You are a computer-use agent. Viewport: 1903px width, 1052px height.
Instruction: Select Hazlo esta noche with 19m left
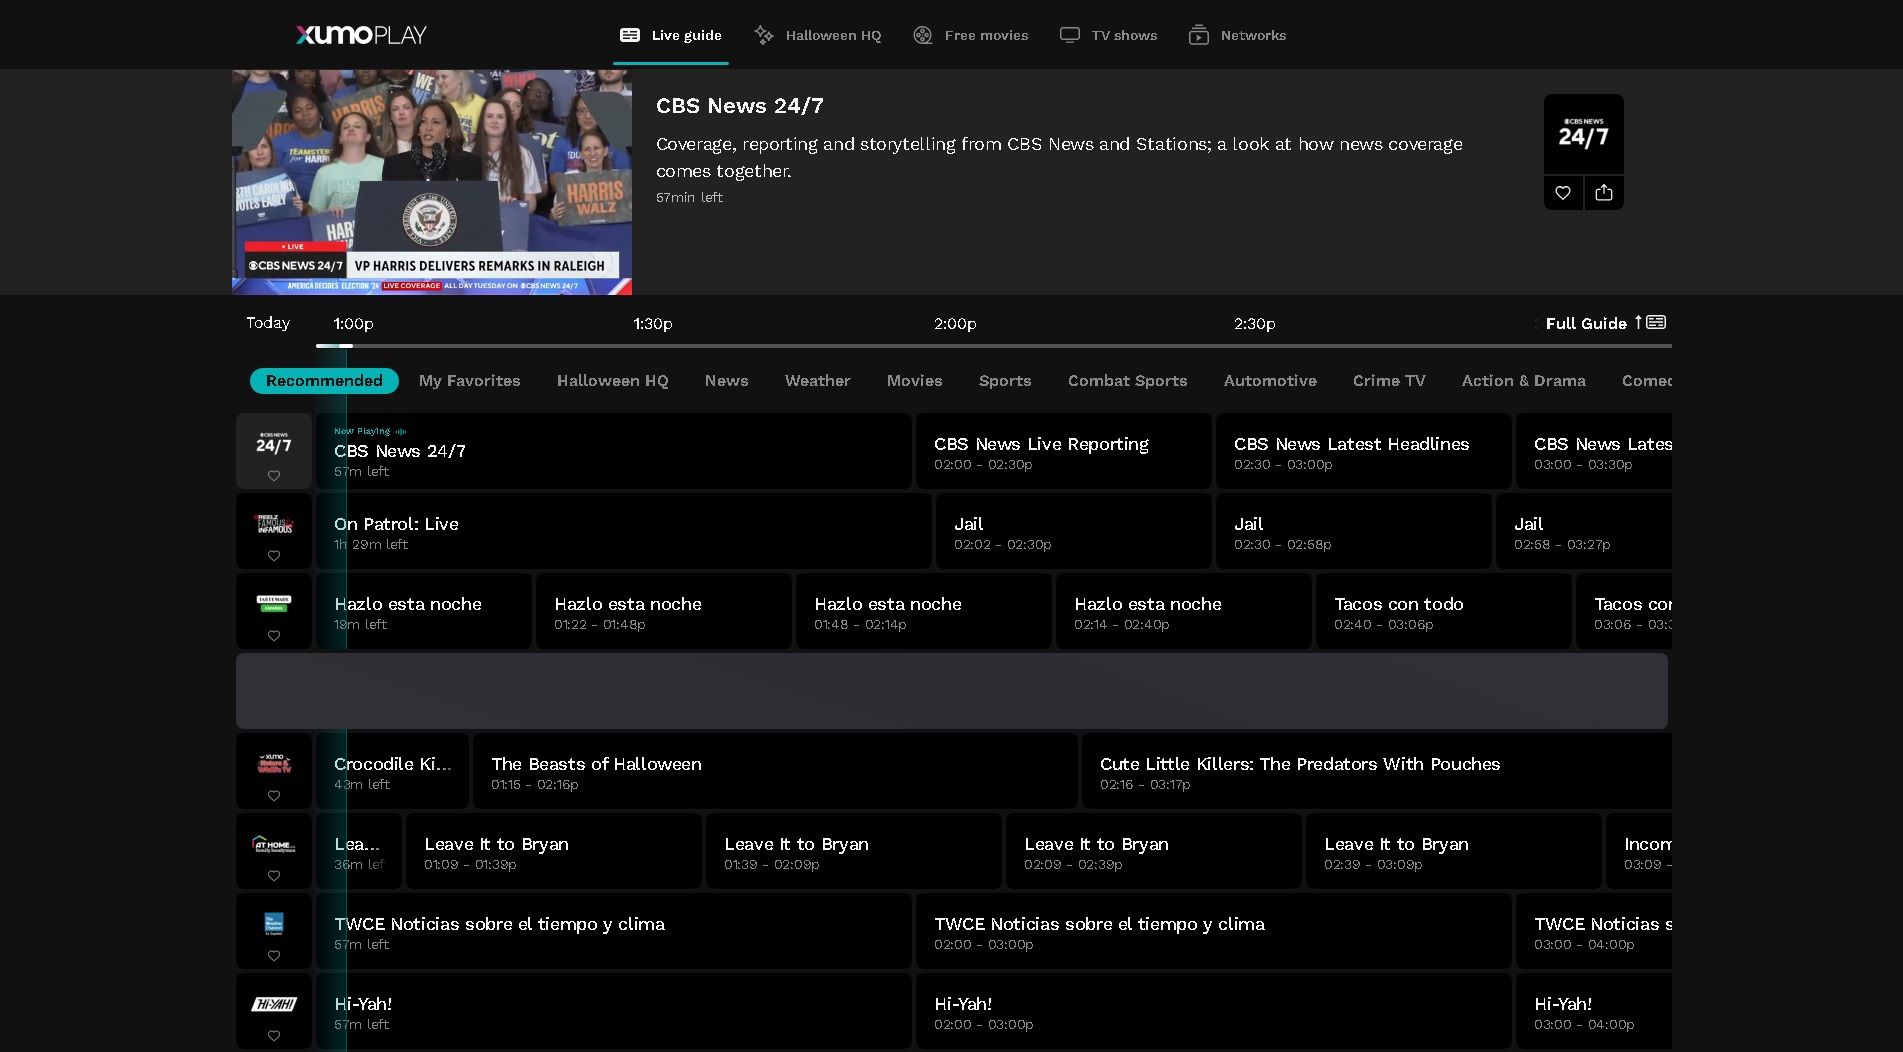(424, 611)
